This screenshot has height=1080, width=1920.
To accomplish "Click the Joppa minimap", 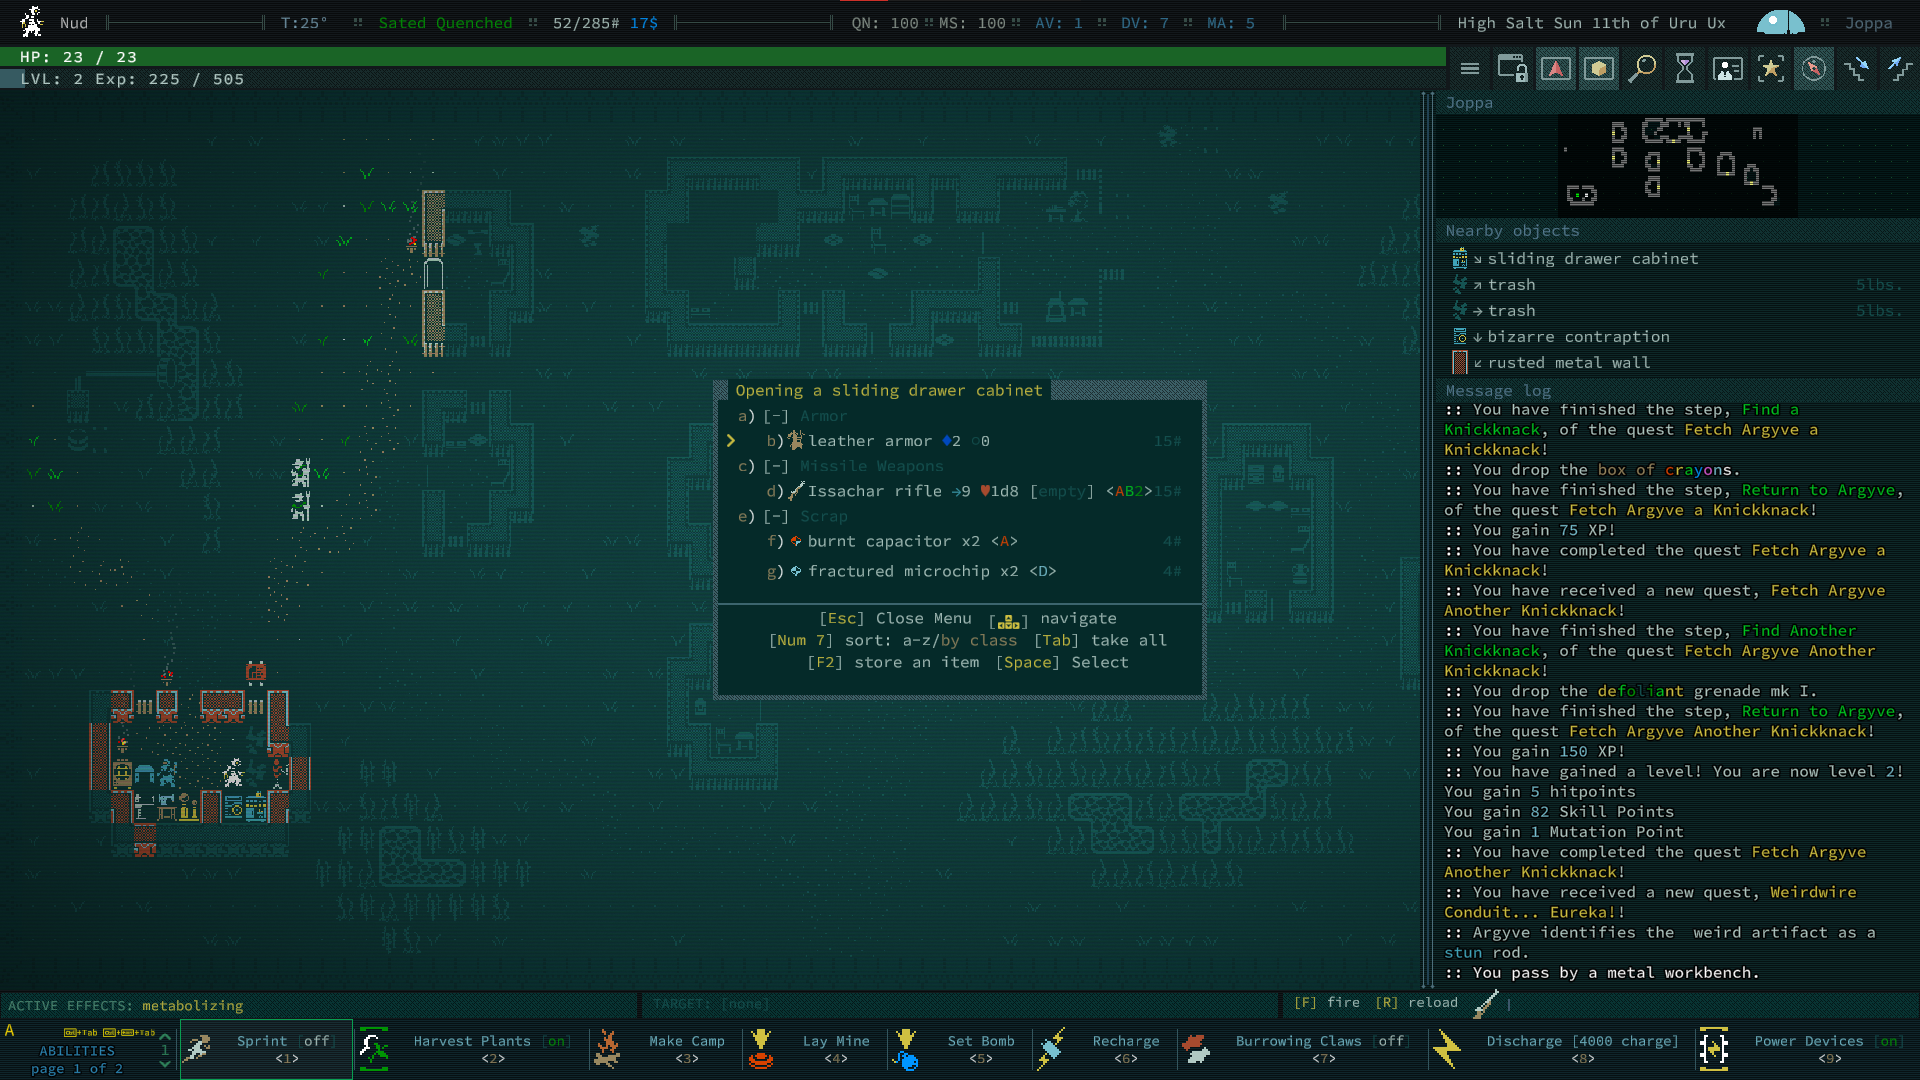I will [x=1677, y=165].
